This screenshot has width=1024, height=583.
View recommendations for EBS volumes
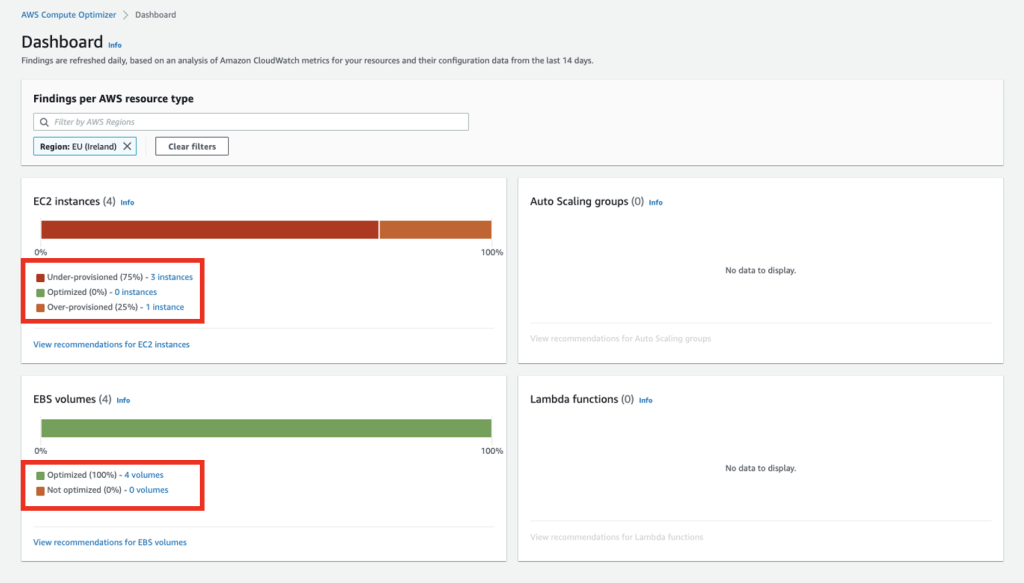coord(110,542)
